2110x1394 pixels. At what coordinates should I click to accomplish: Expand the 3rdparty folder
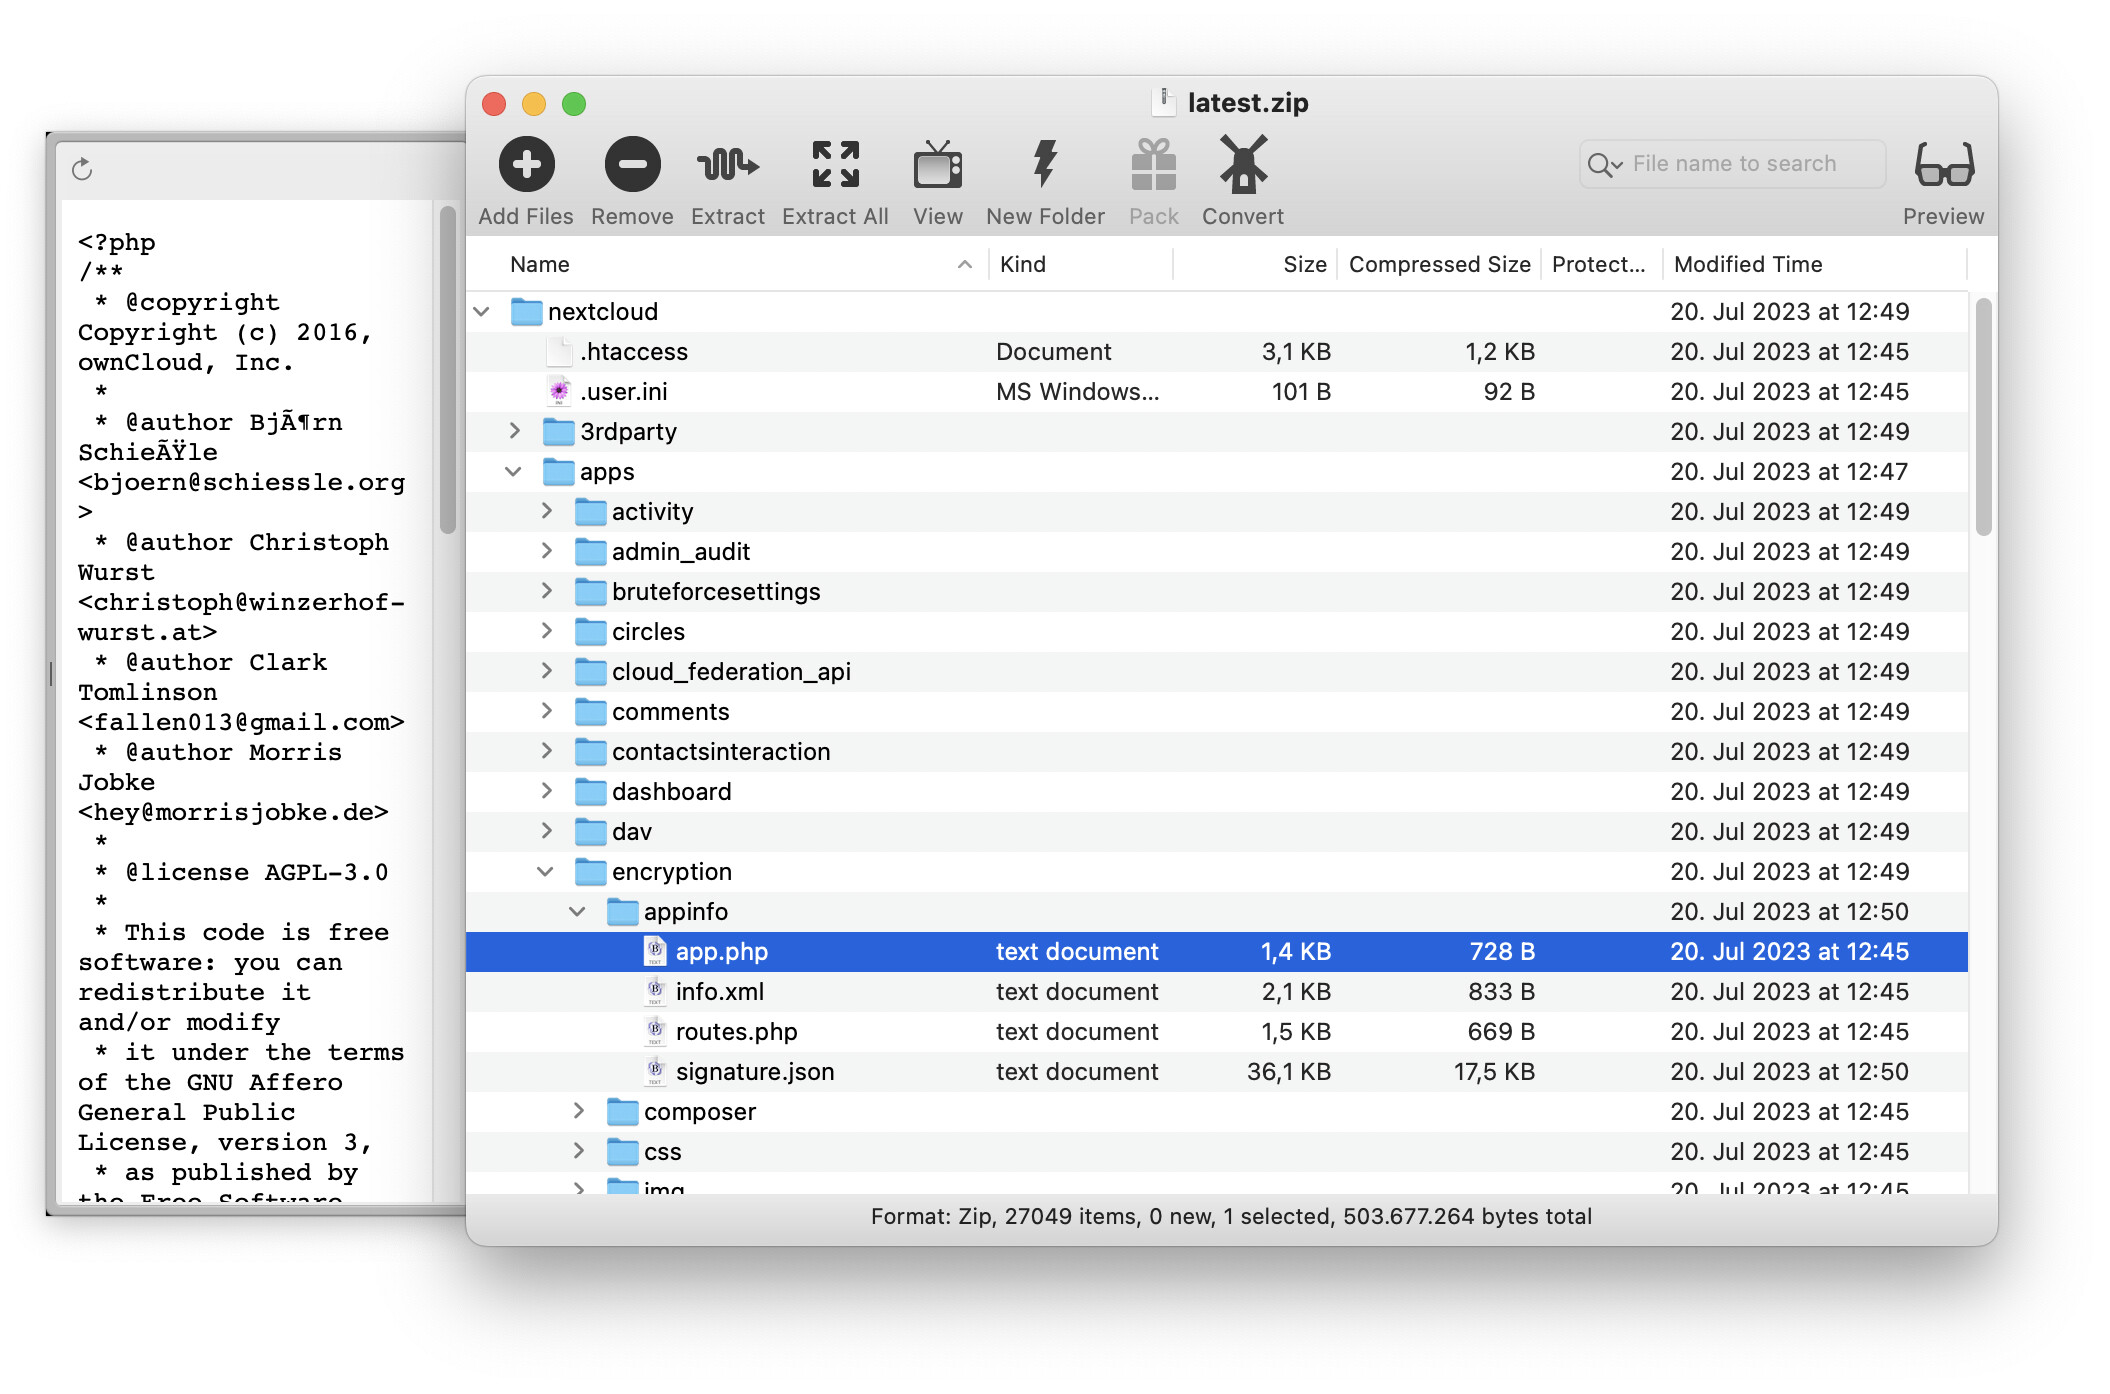514,431
